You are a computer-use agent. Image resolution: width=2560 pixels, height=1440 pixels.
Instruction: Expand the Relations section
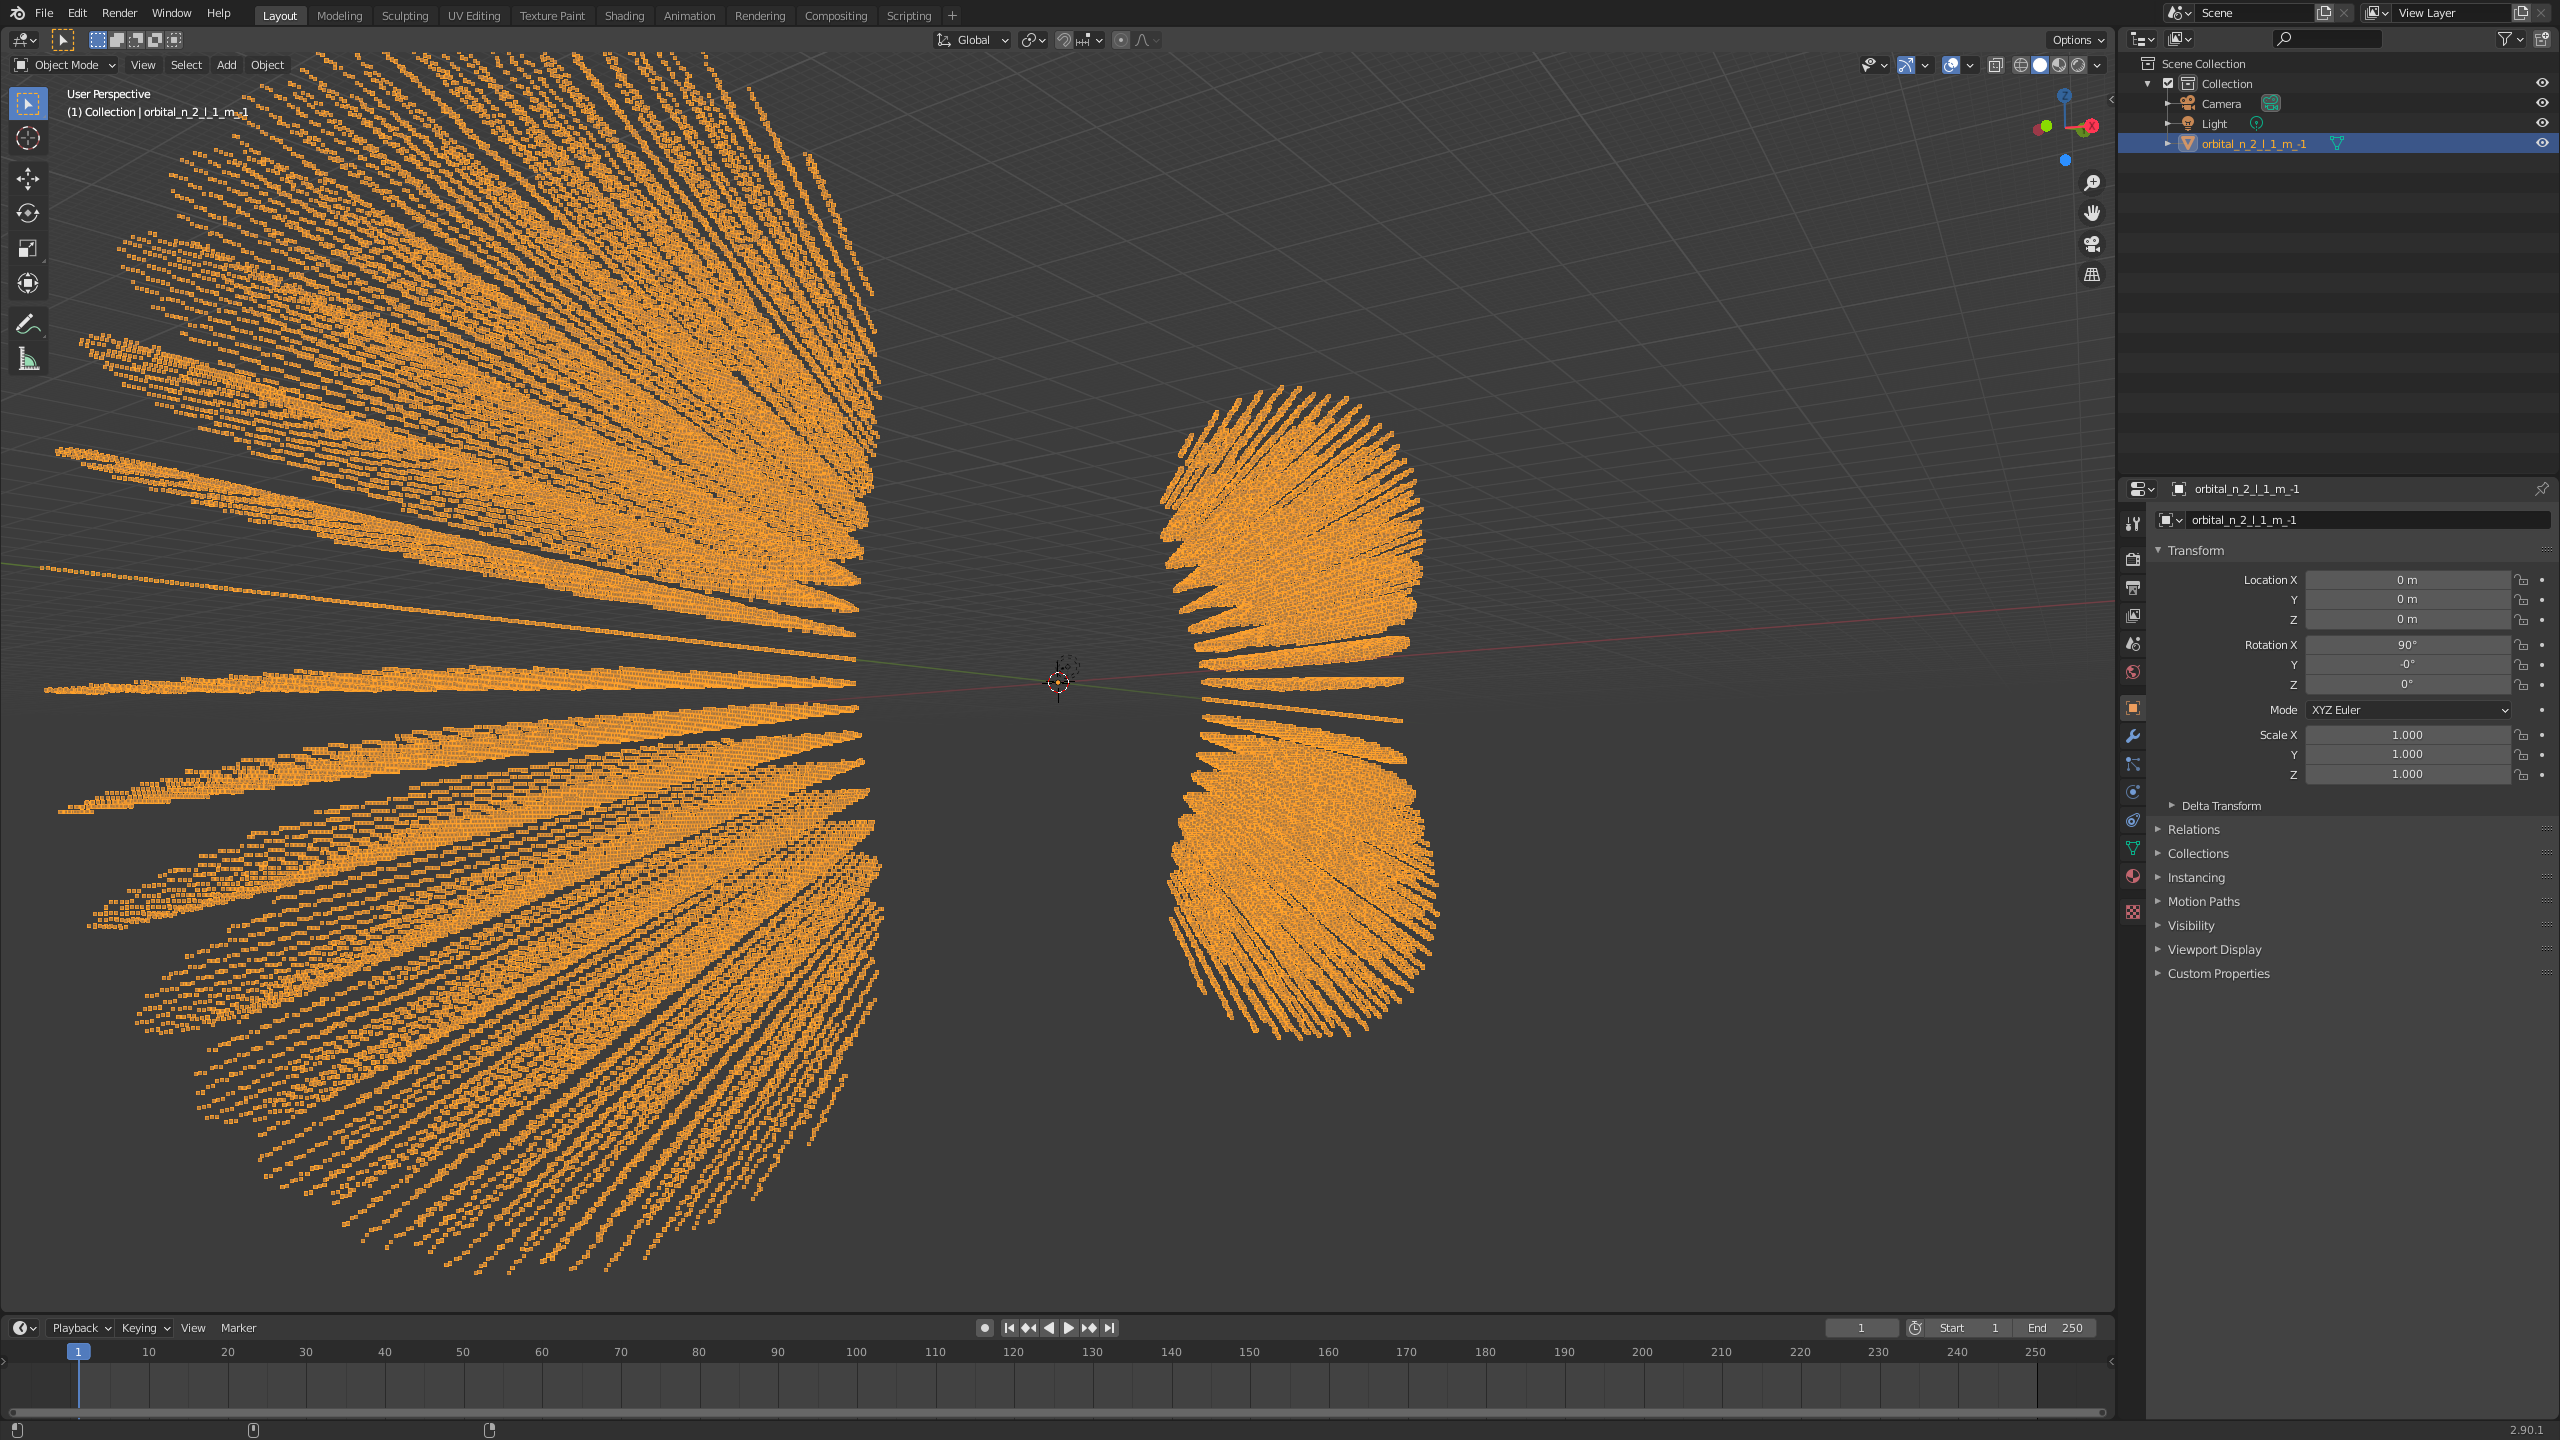coord(2193,828)
